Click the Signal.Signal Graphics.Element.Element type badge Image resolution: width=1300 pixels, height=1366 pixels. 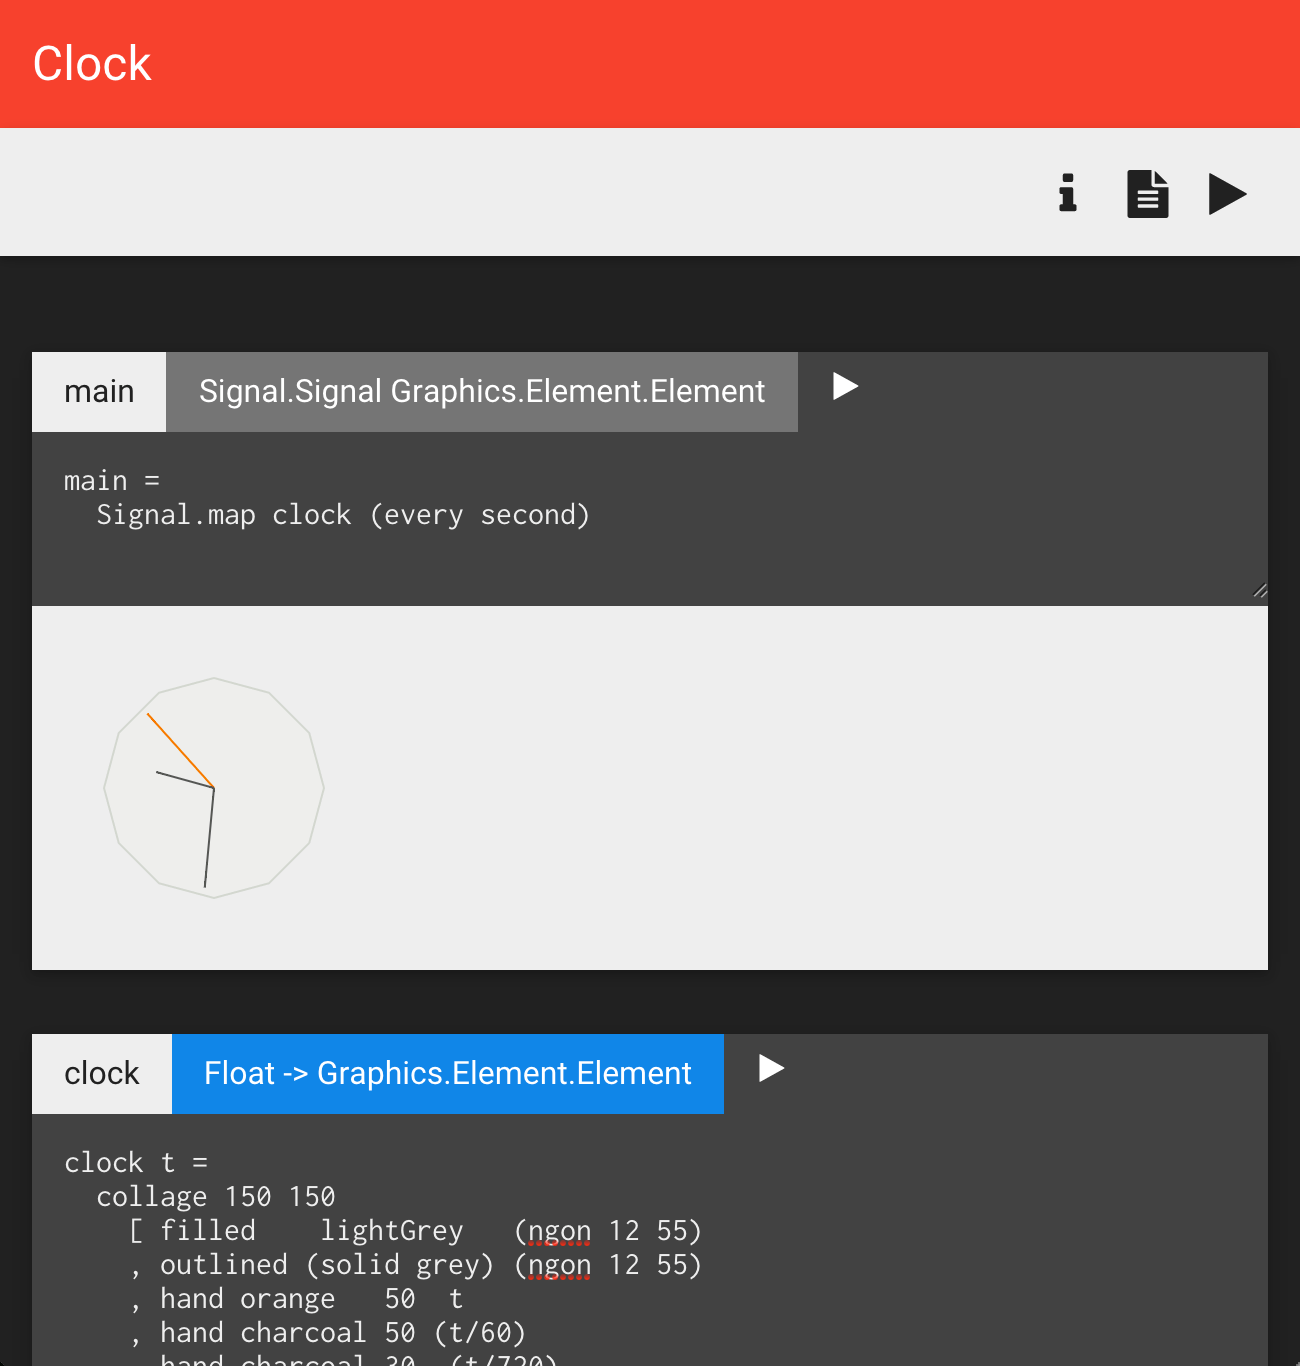[482, 391]
